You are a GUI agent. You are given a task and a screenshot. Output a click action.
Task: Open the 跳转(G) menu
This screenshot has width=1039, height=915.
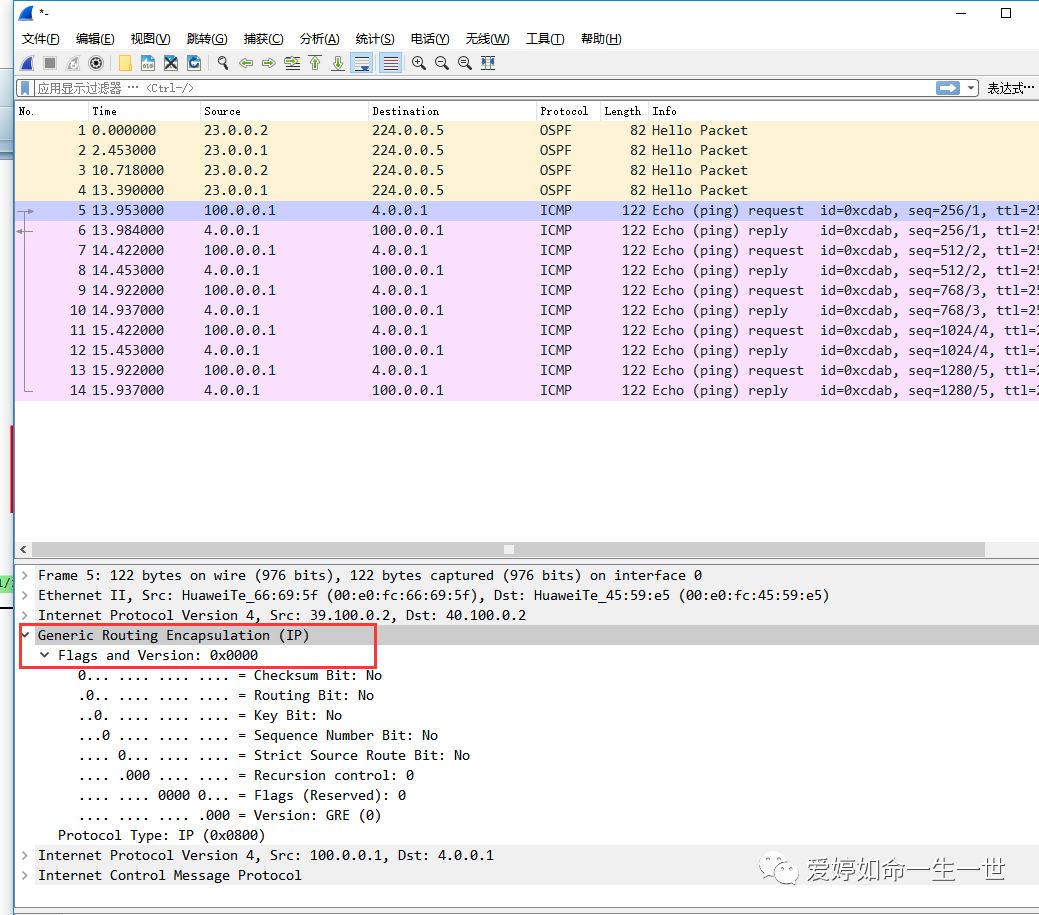(207, 39)
